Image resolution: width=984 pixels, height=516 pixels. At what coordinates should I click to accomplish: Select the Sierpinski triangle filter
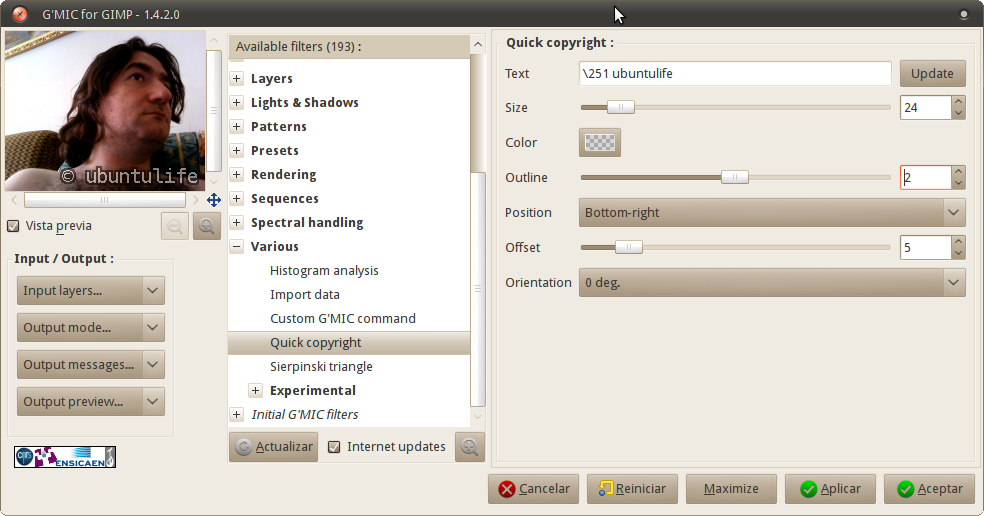click(x=321, y=367)
